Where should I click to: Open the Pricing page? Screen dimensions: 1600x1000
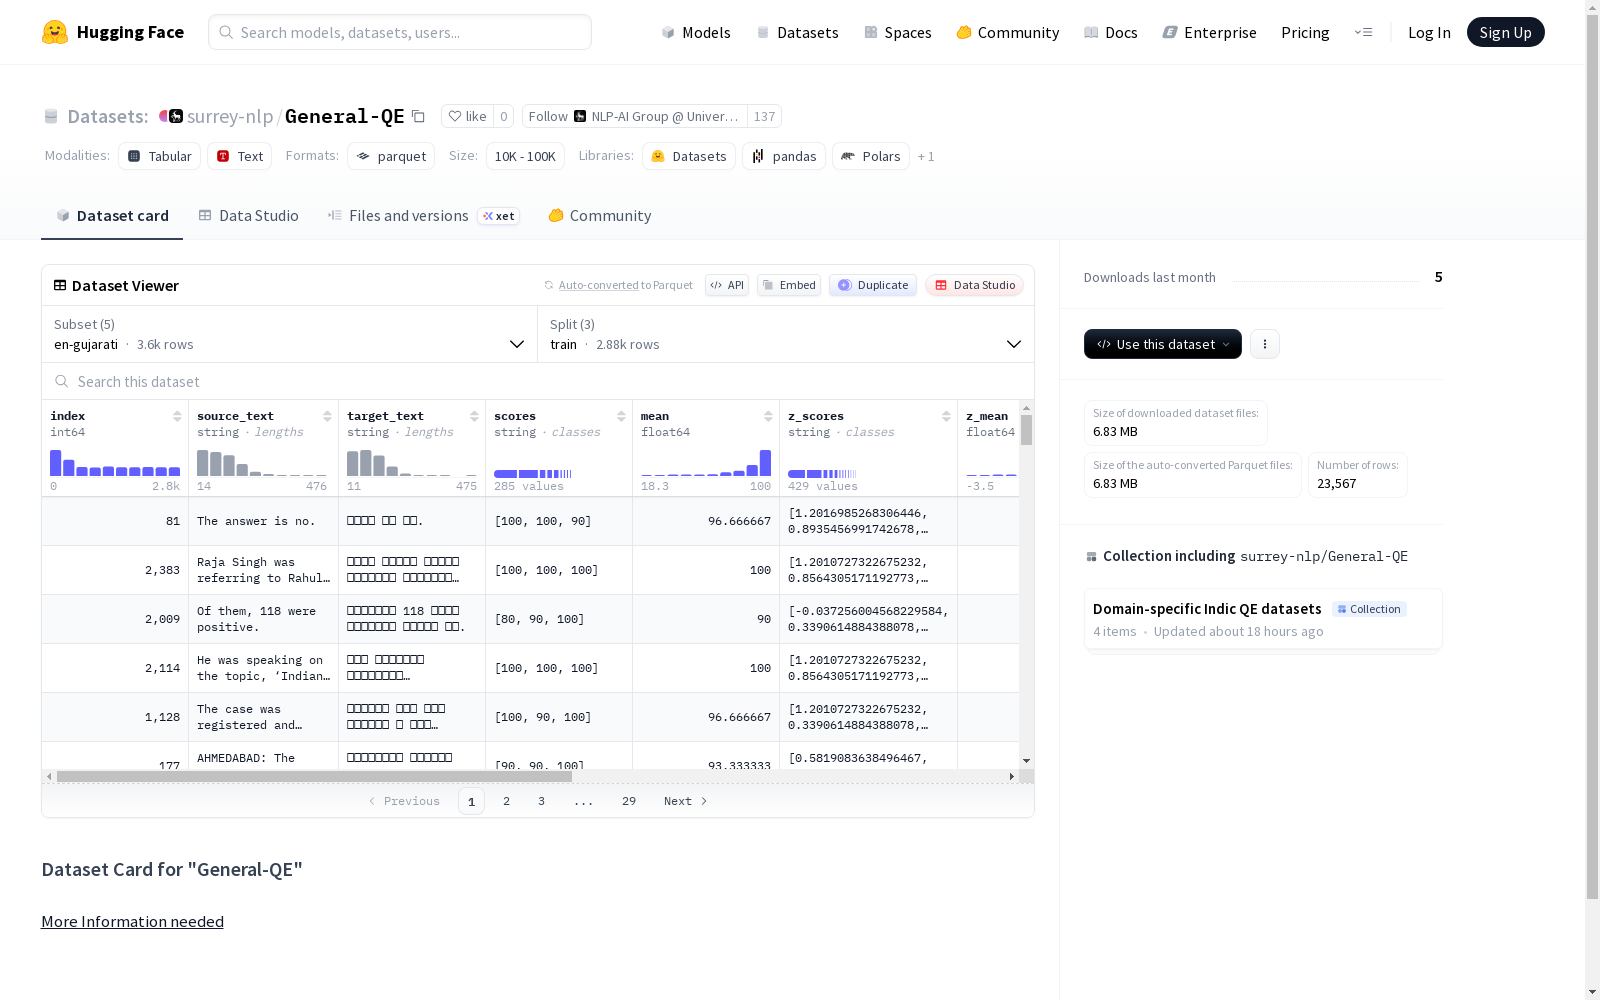pyautogui.click(x=1305, y=32)
